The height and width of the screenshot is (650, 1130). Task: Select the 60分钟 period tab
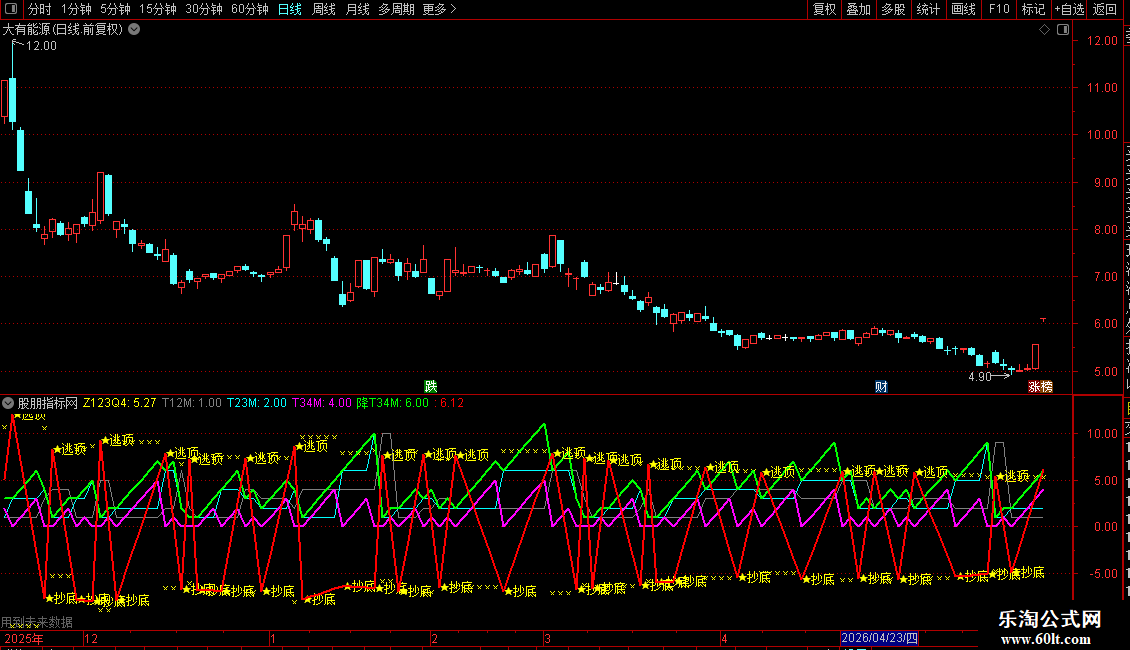point(250,9)
